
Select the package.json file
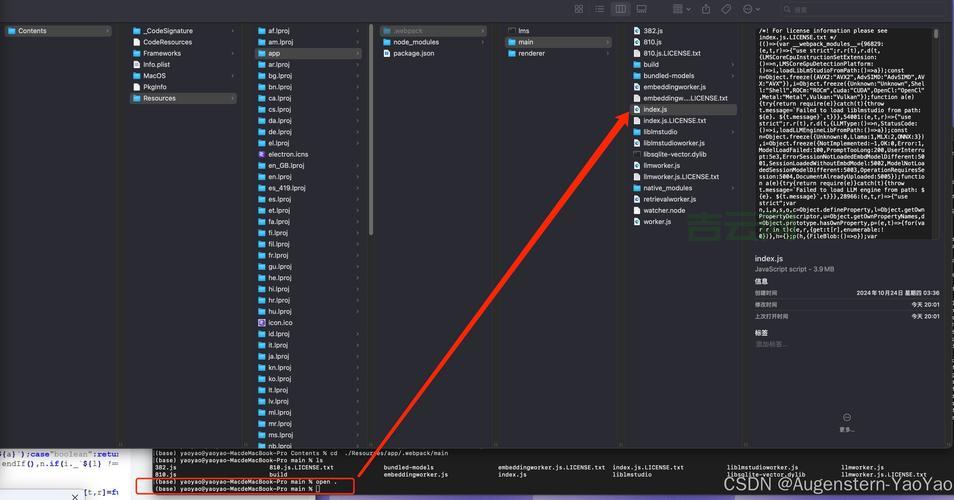(x=413, y=53)
